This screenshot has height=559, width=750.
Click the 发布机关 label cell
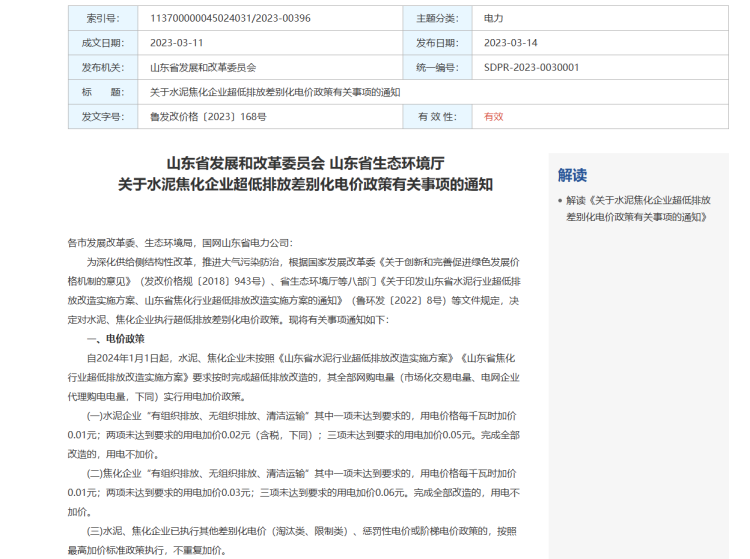click(x=103, y=67)
